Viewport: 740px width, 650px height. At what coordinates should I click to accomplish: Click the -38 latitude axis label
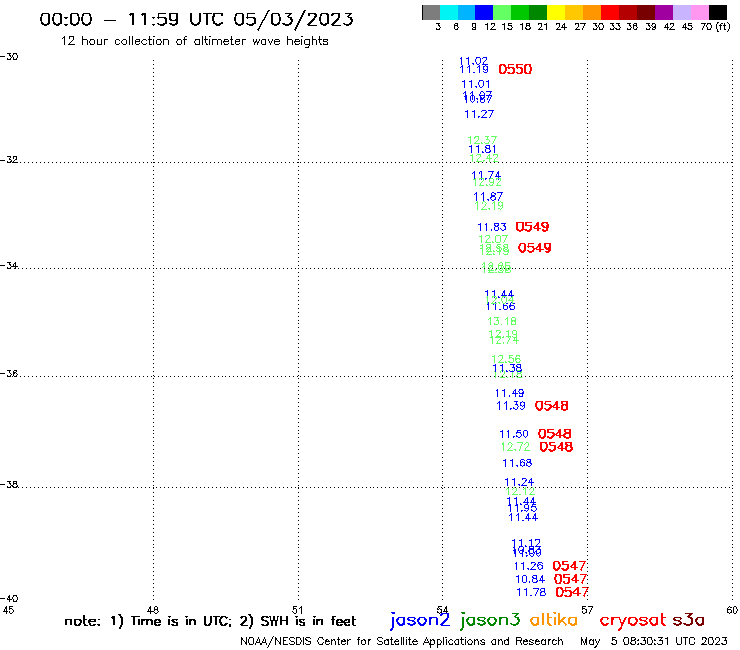click(x=9, y=485)
